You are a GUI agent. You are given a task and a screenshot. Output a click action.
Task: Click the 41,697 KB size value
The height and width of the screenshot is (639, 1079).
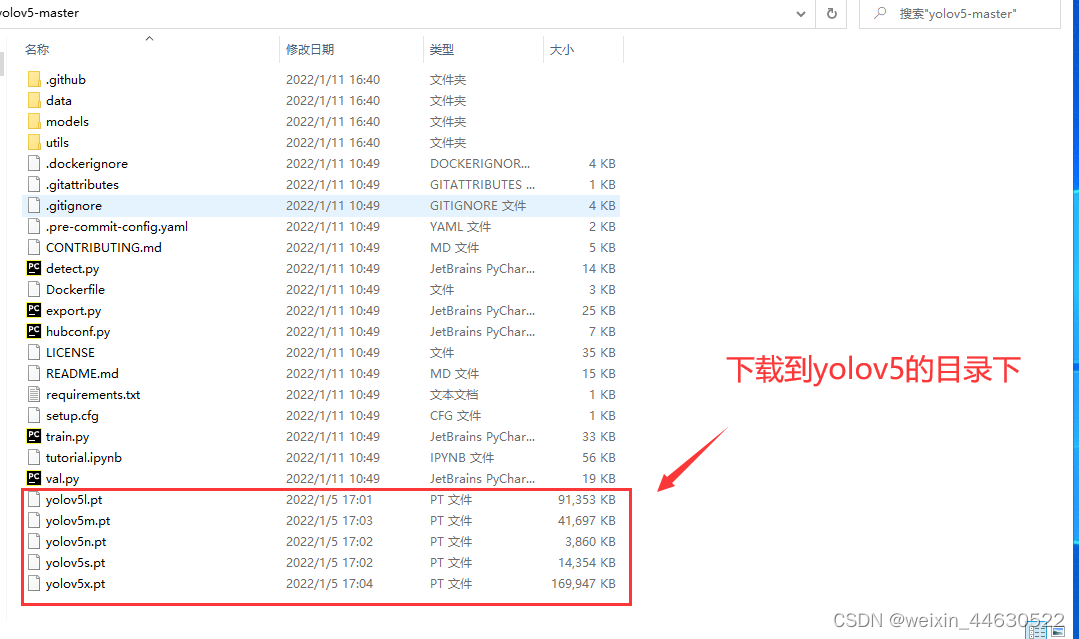(x=586, y=521)
